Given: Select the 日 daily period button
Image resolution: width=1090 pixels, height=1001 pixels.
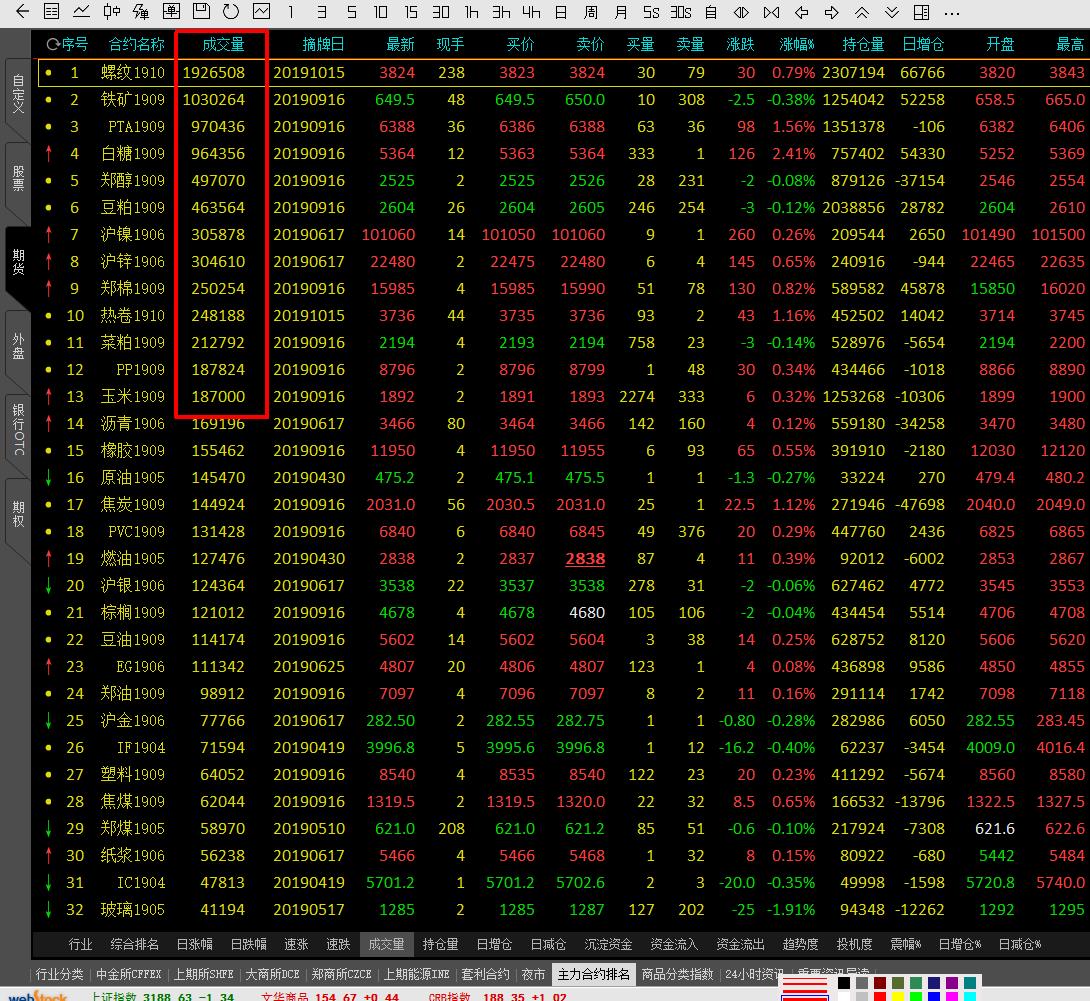Looking at the screenshot, I should [561, 12].
